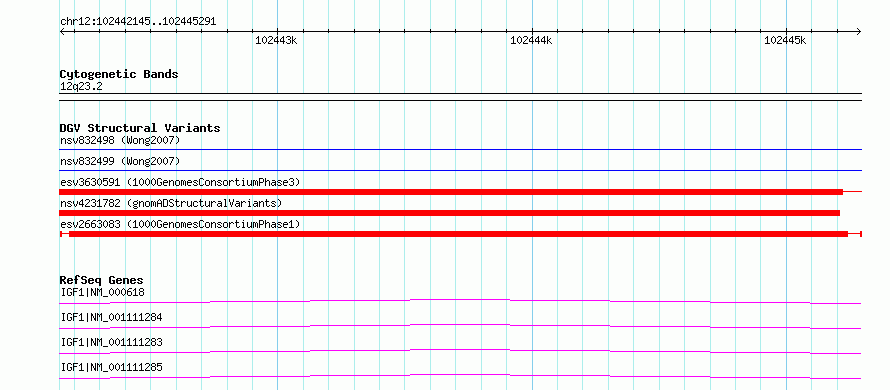Select the Cytogenetic Bands track title

point(119,74)
